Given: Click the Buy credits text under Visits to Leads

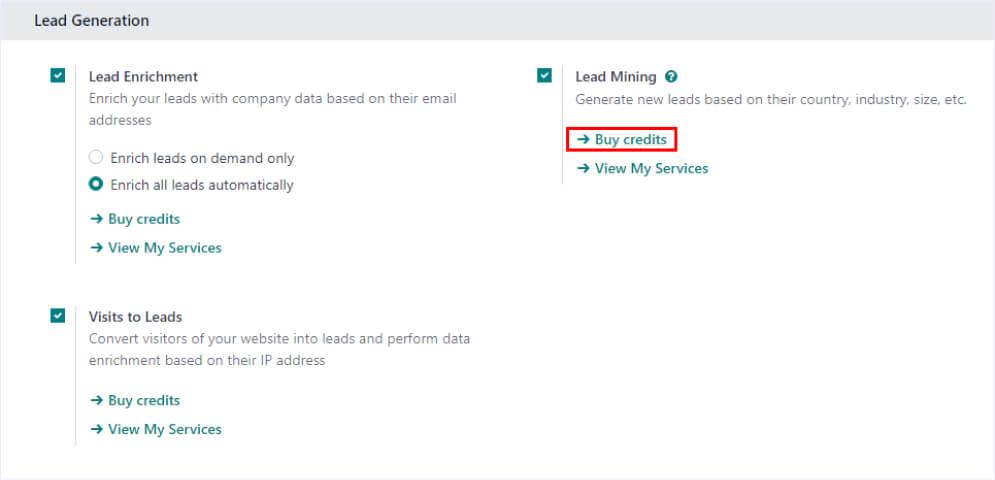Looking at the screenshot, I should (144, 400).
